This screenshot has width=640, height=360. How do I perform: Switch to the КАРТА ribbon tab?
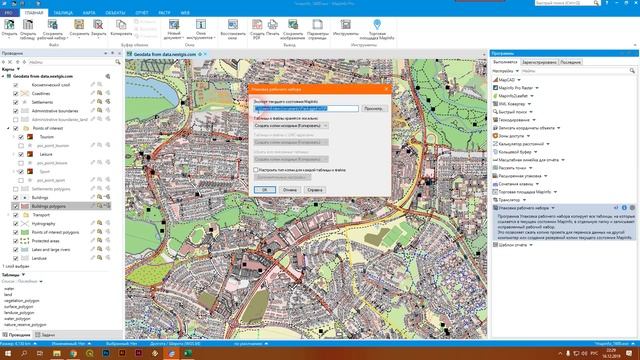[x=89, y=13]
